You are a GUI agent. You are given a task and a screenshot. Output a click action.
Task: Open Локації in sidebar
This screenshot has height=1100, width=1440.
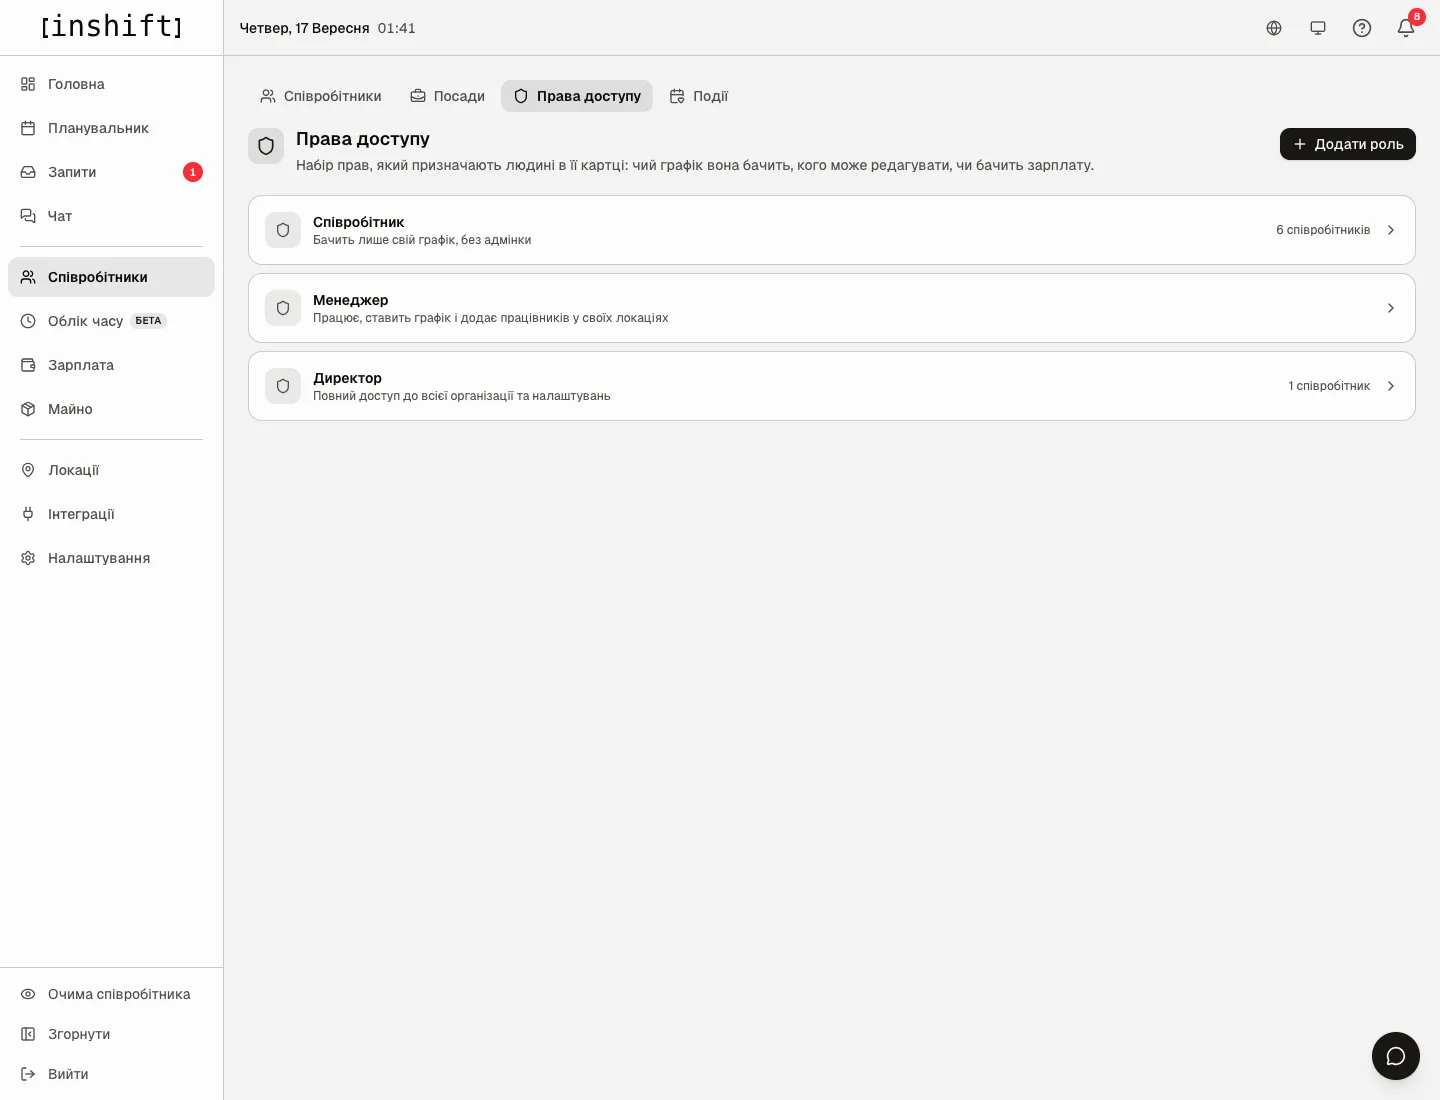pyautogui.click(x=111, y=470)
